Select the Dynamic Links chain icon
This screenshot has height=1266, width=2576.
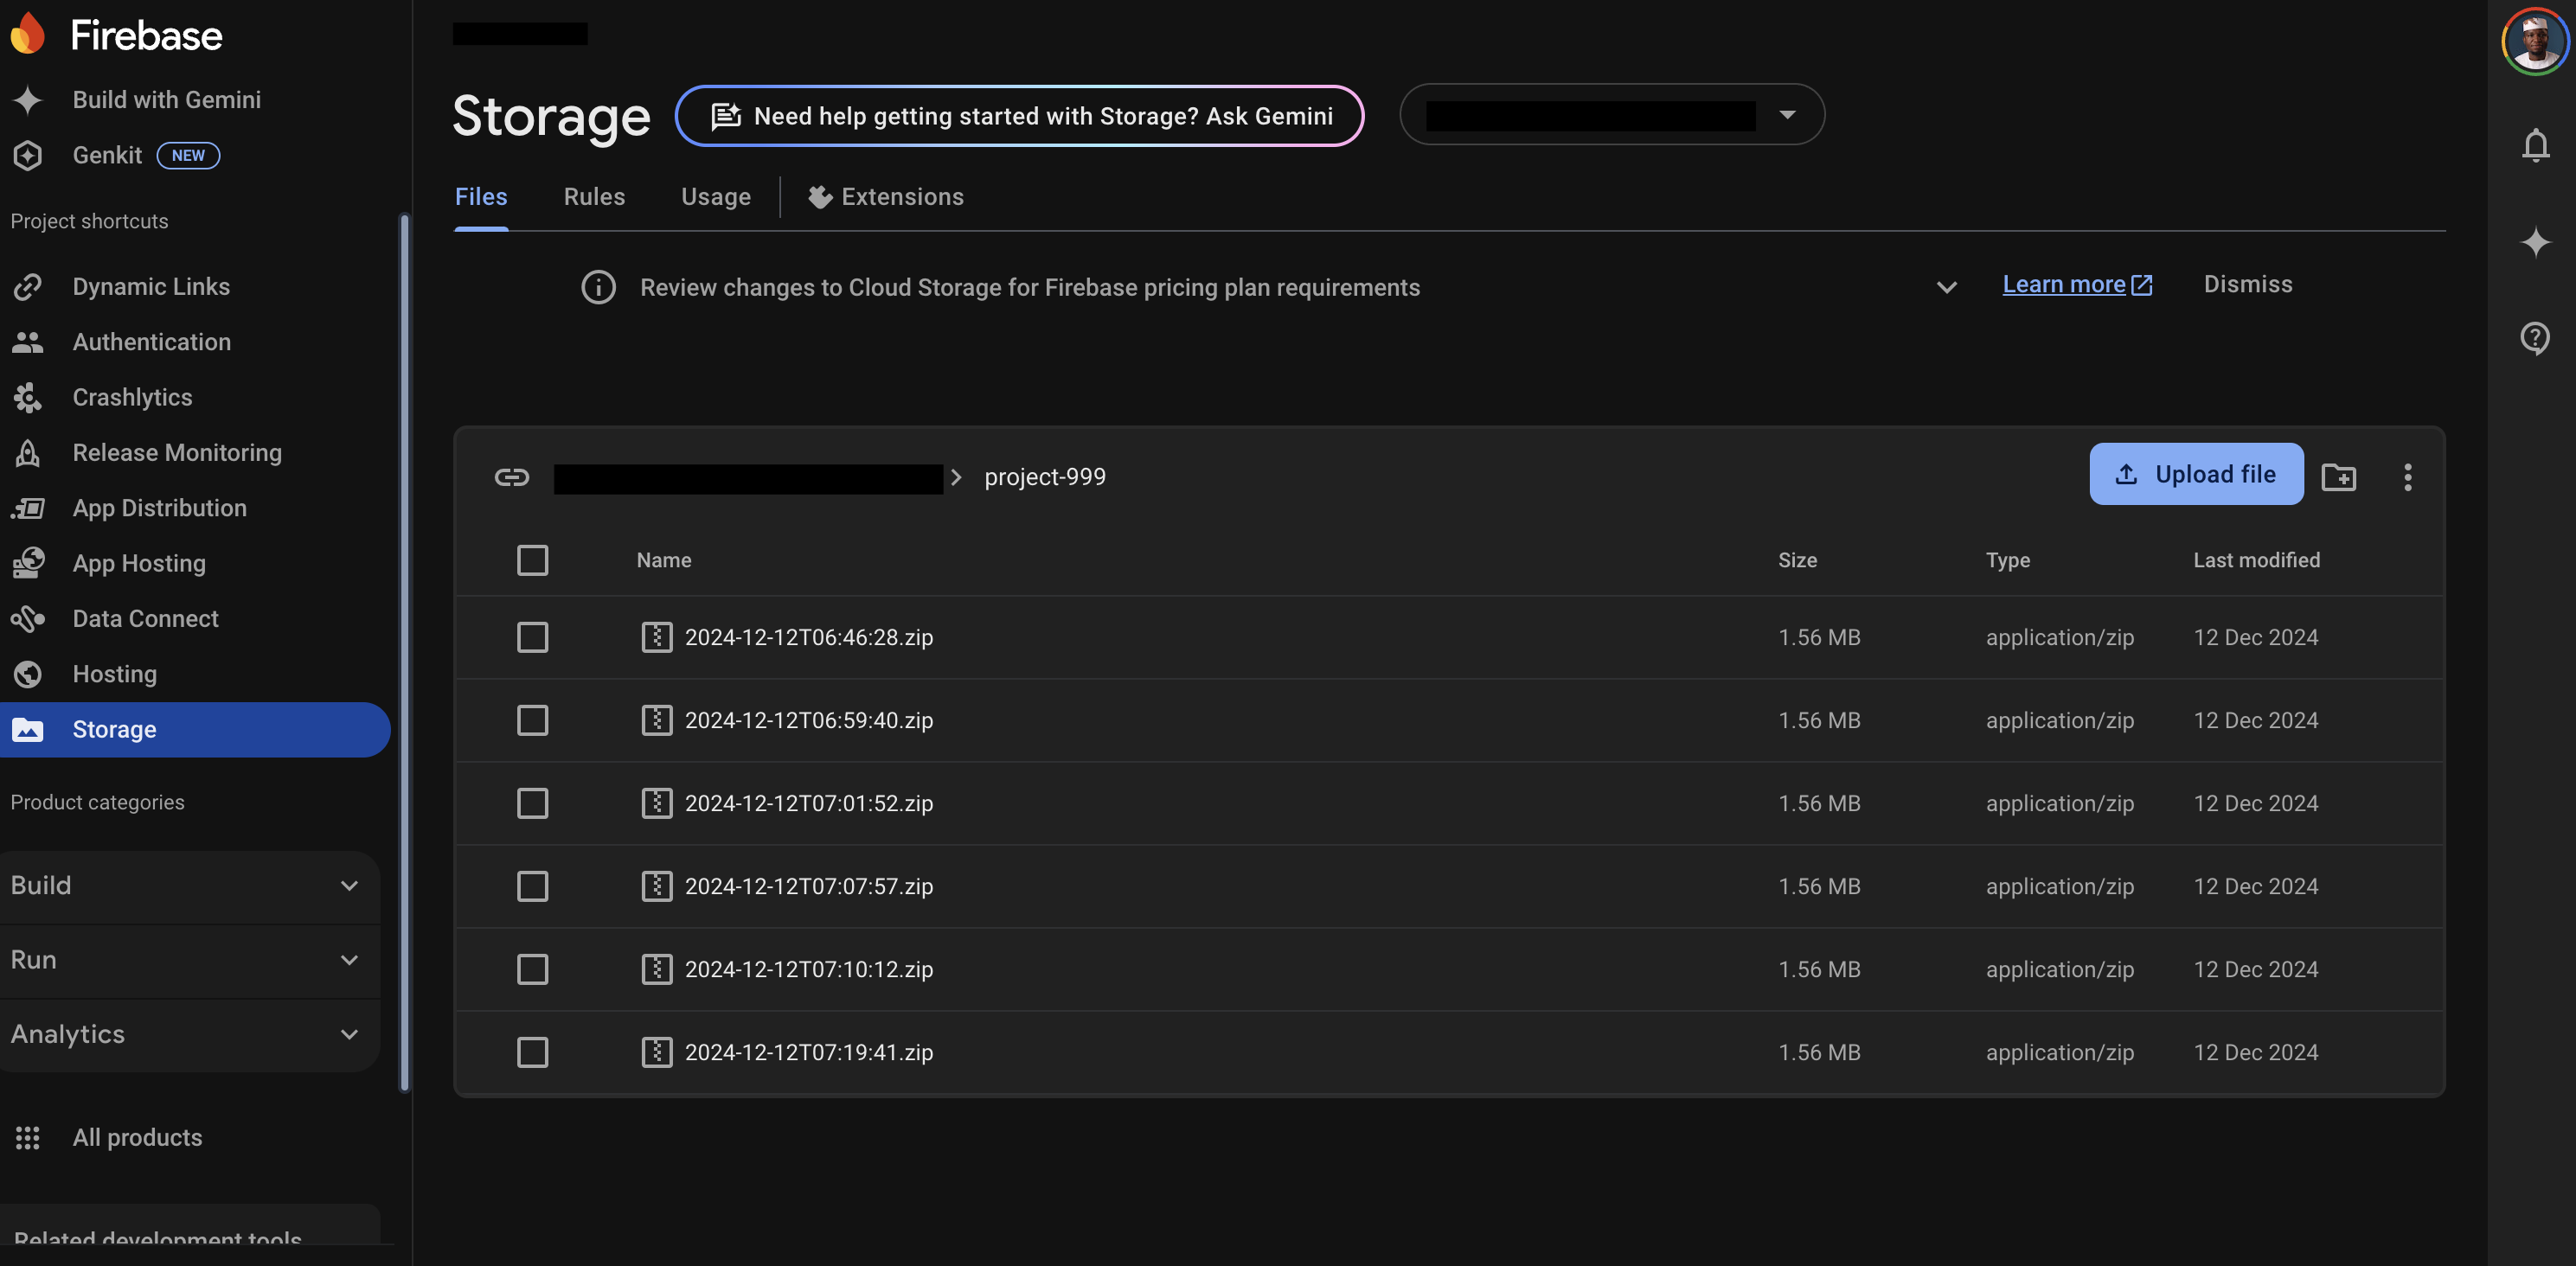coord(28,287)
